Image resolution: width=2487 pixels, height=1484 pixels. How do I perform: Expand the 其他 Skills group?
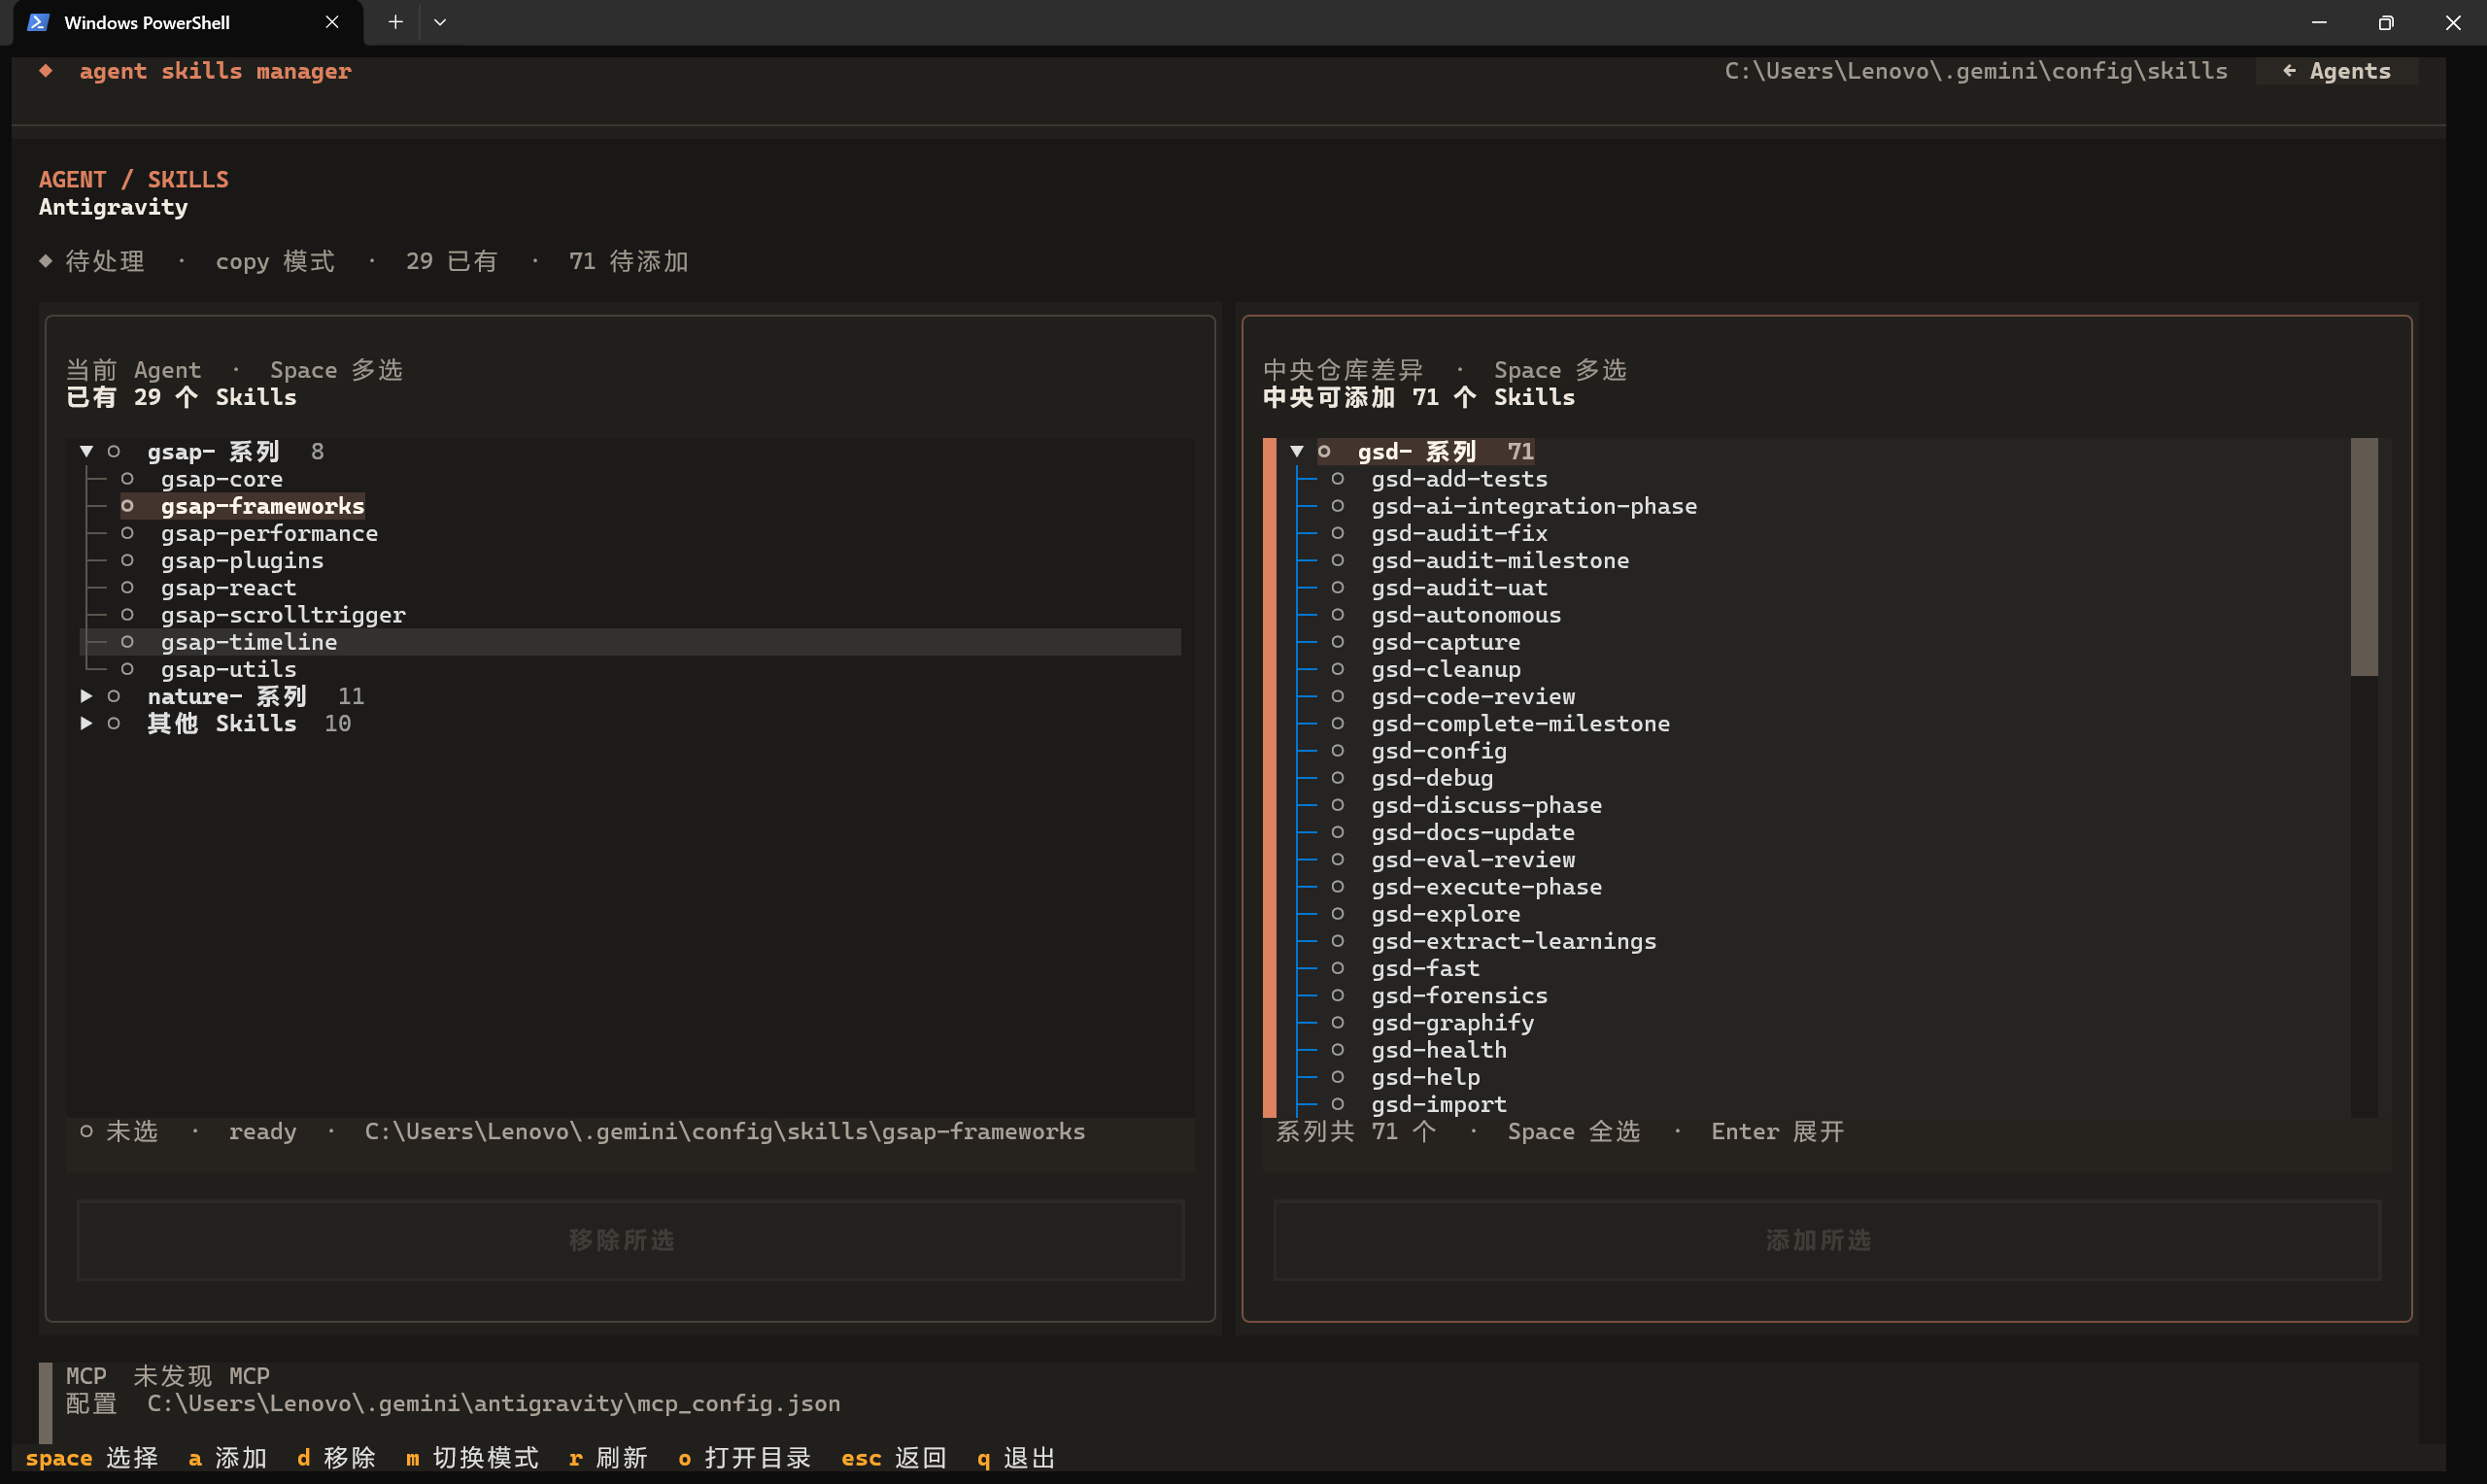86,723
